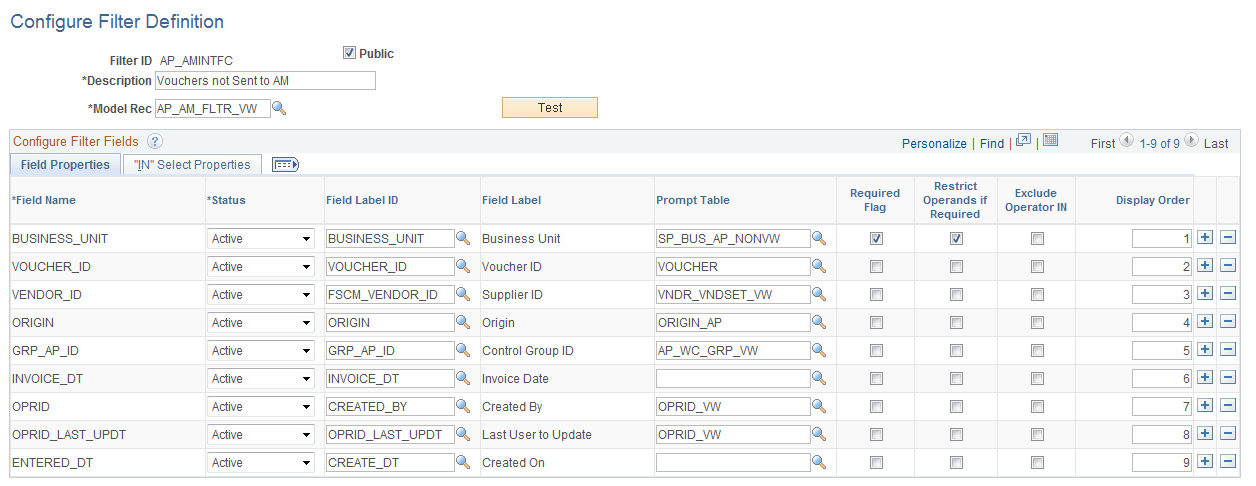Lookup Field Label ID for VOUCHER_ID
Viewport: 1256px width, 486px height.
(x=463, y=267)
